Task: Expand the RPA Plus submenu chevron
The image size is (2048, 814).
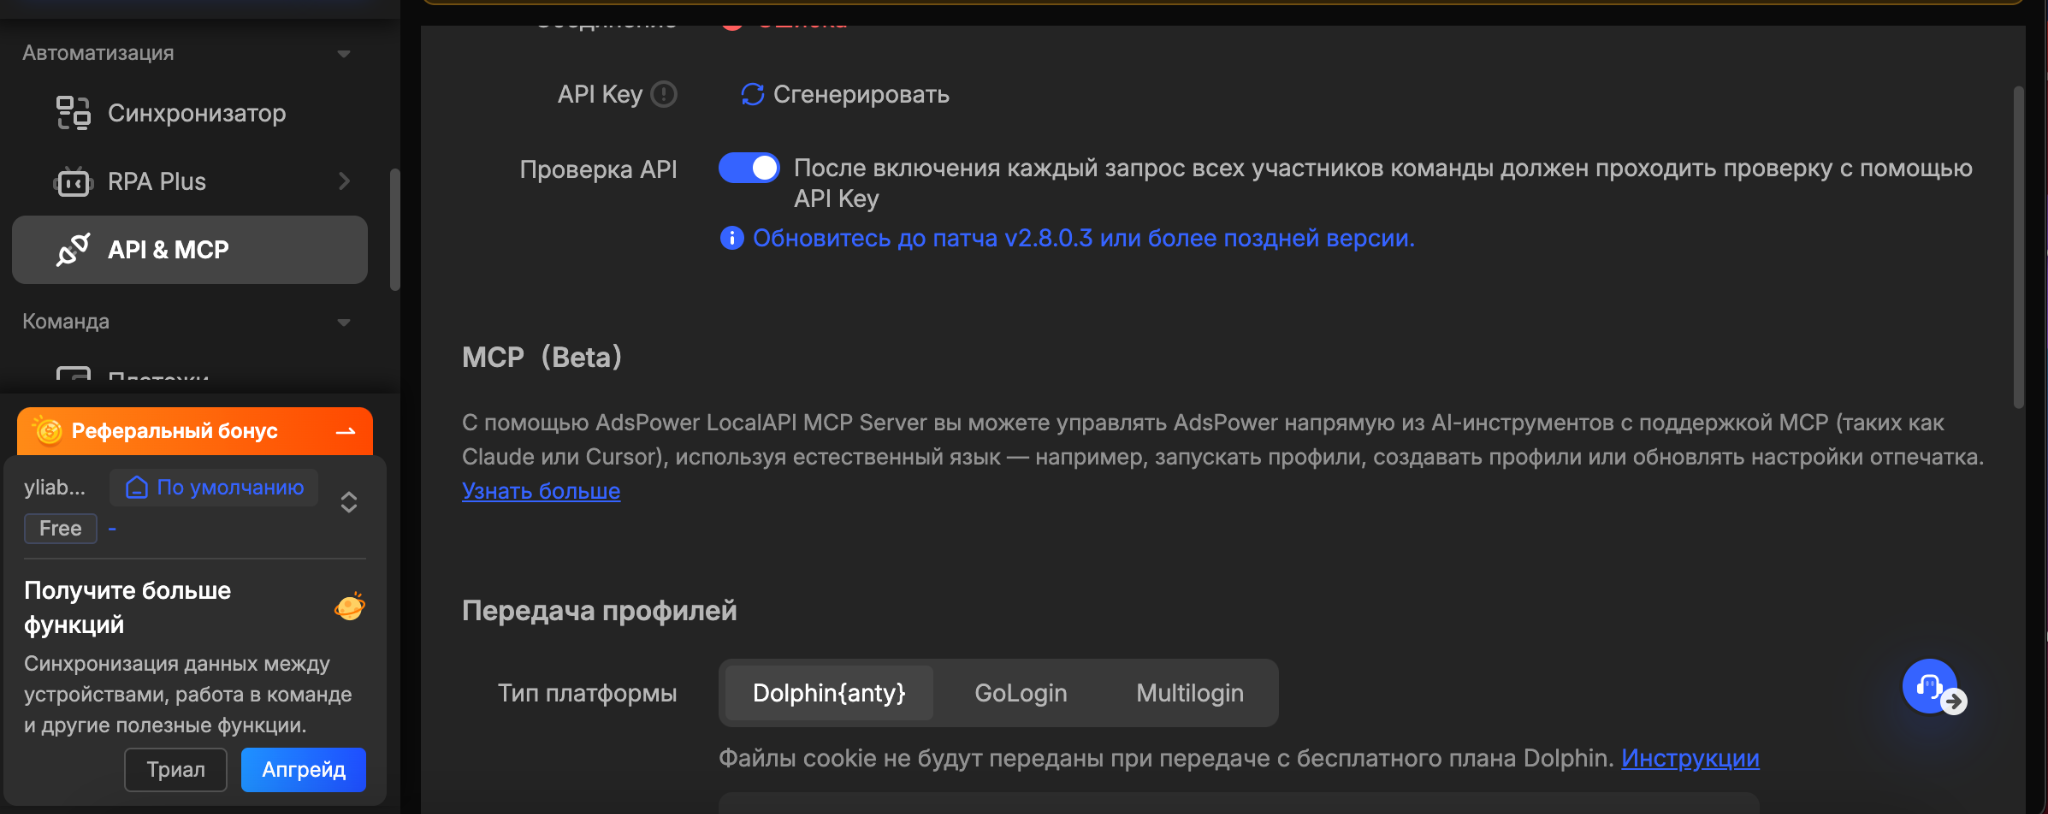Action: point(344,181)
